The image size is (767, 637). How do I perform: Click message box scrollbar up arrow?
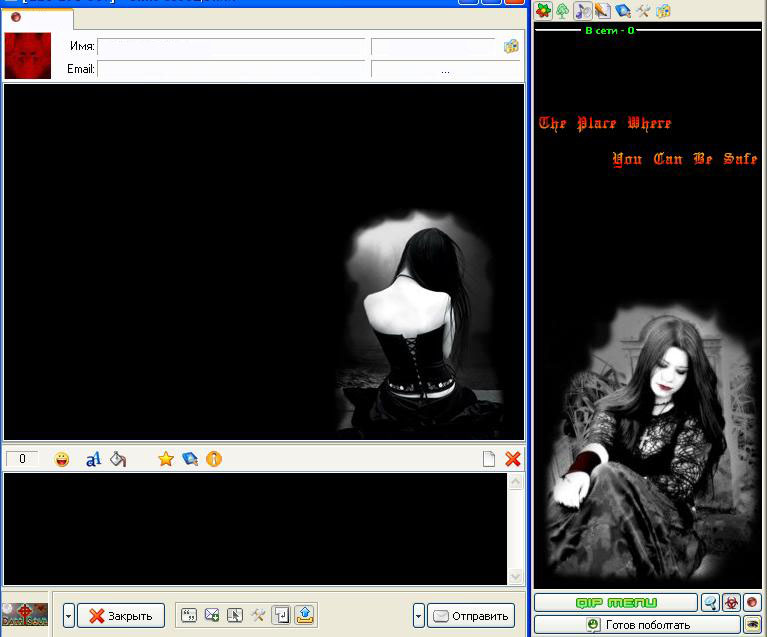(x=516, y=482)
